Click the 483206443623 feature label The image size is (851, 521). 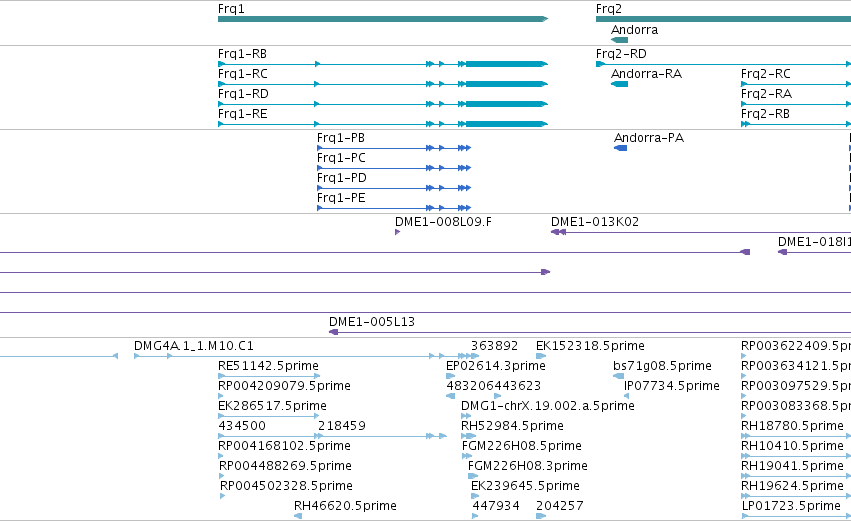click(x=493, y=386)
